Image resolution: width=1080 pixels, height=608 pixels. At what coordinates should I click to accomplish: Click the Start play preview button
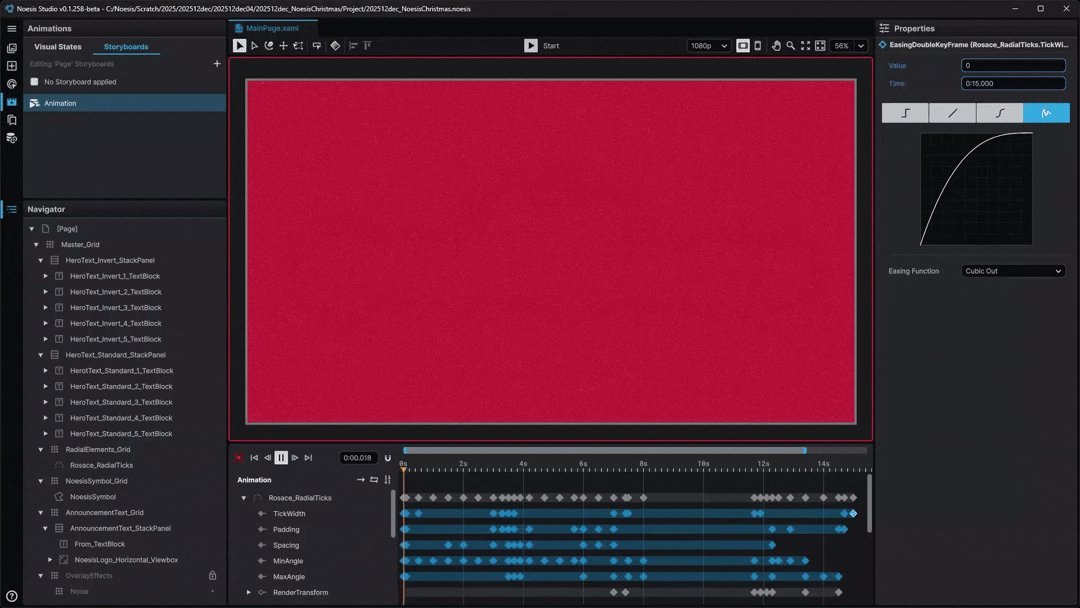click(541, 45)
